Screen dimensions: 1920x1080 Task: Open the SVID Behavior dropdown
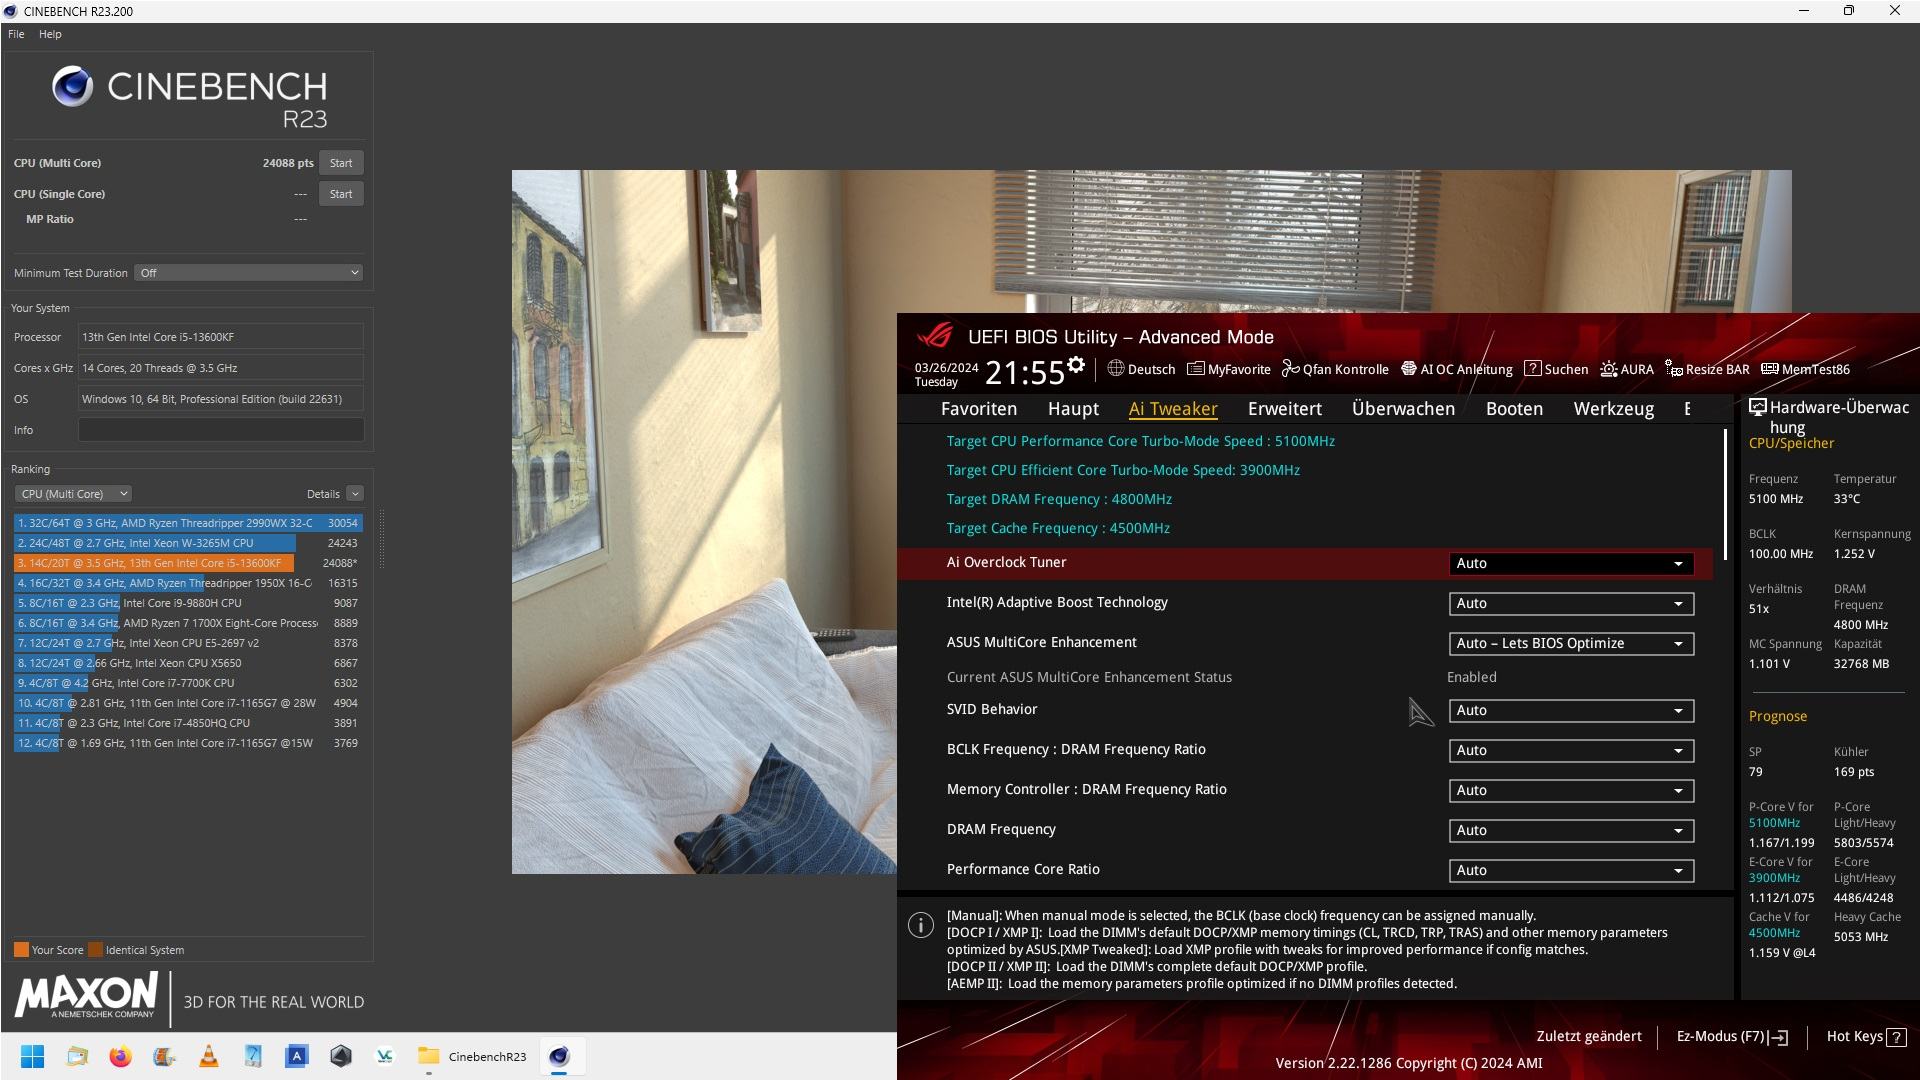tap(1571, 710)
